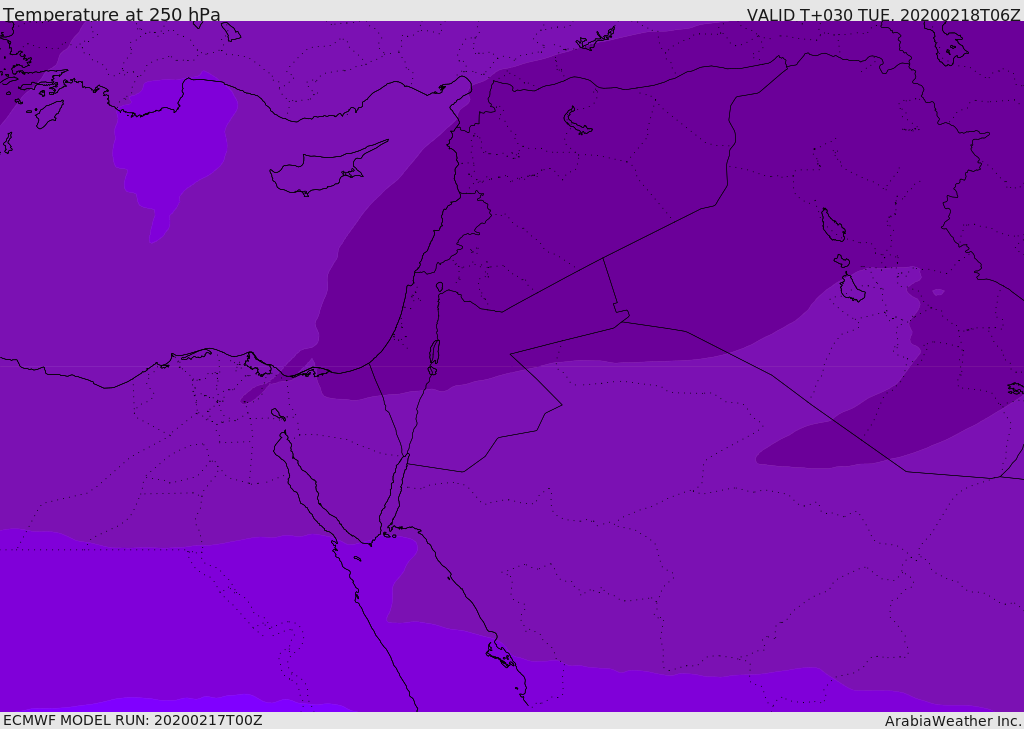
Task: Click the Dead Sea outline on the map
Action: click(434, 355)
